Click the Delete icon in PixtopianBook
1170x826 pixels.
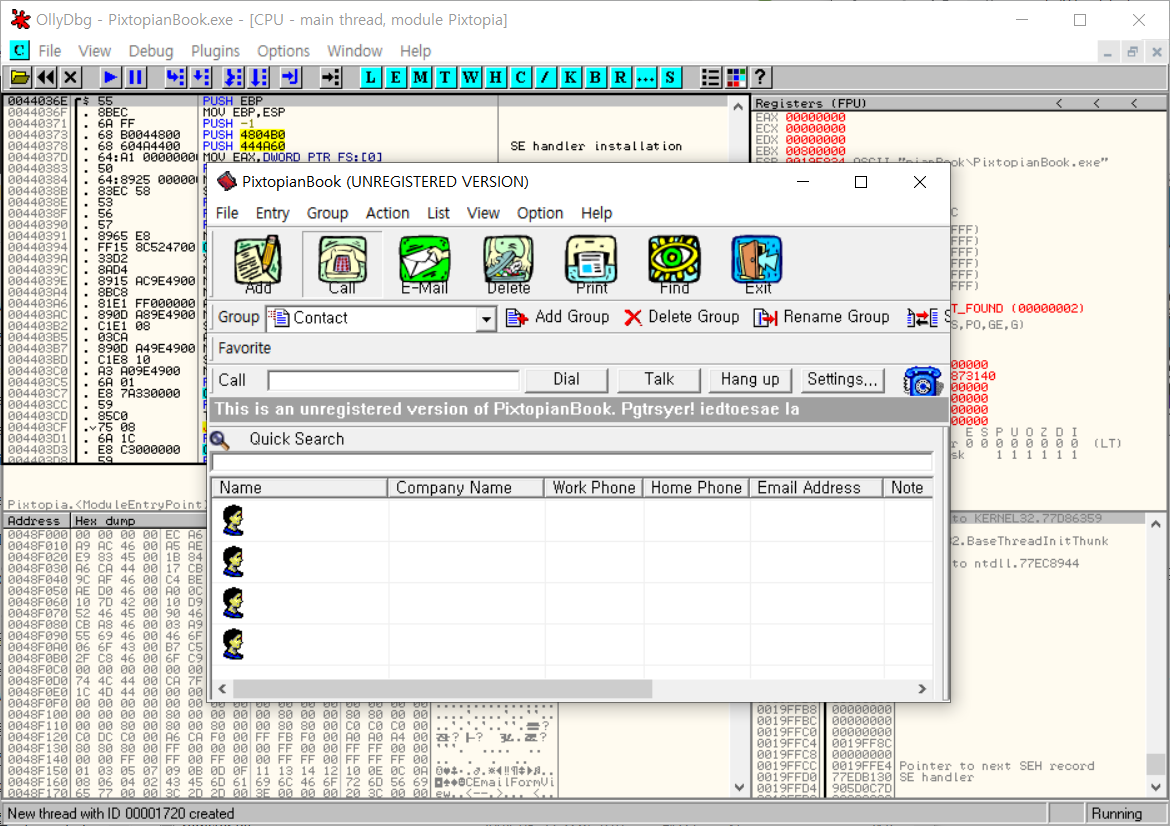[x=508, y=264]
